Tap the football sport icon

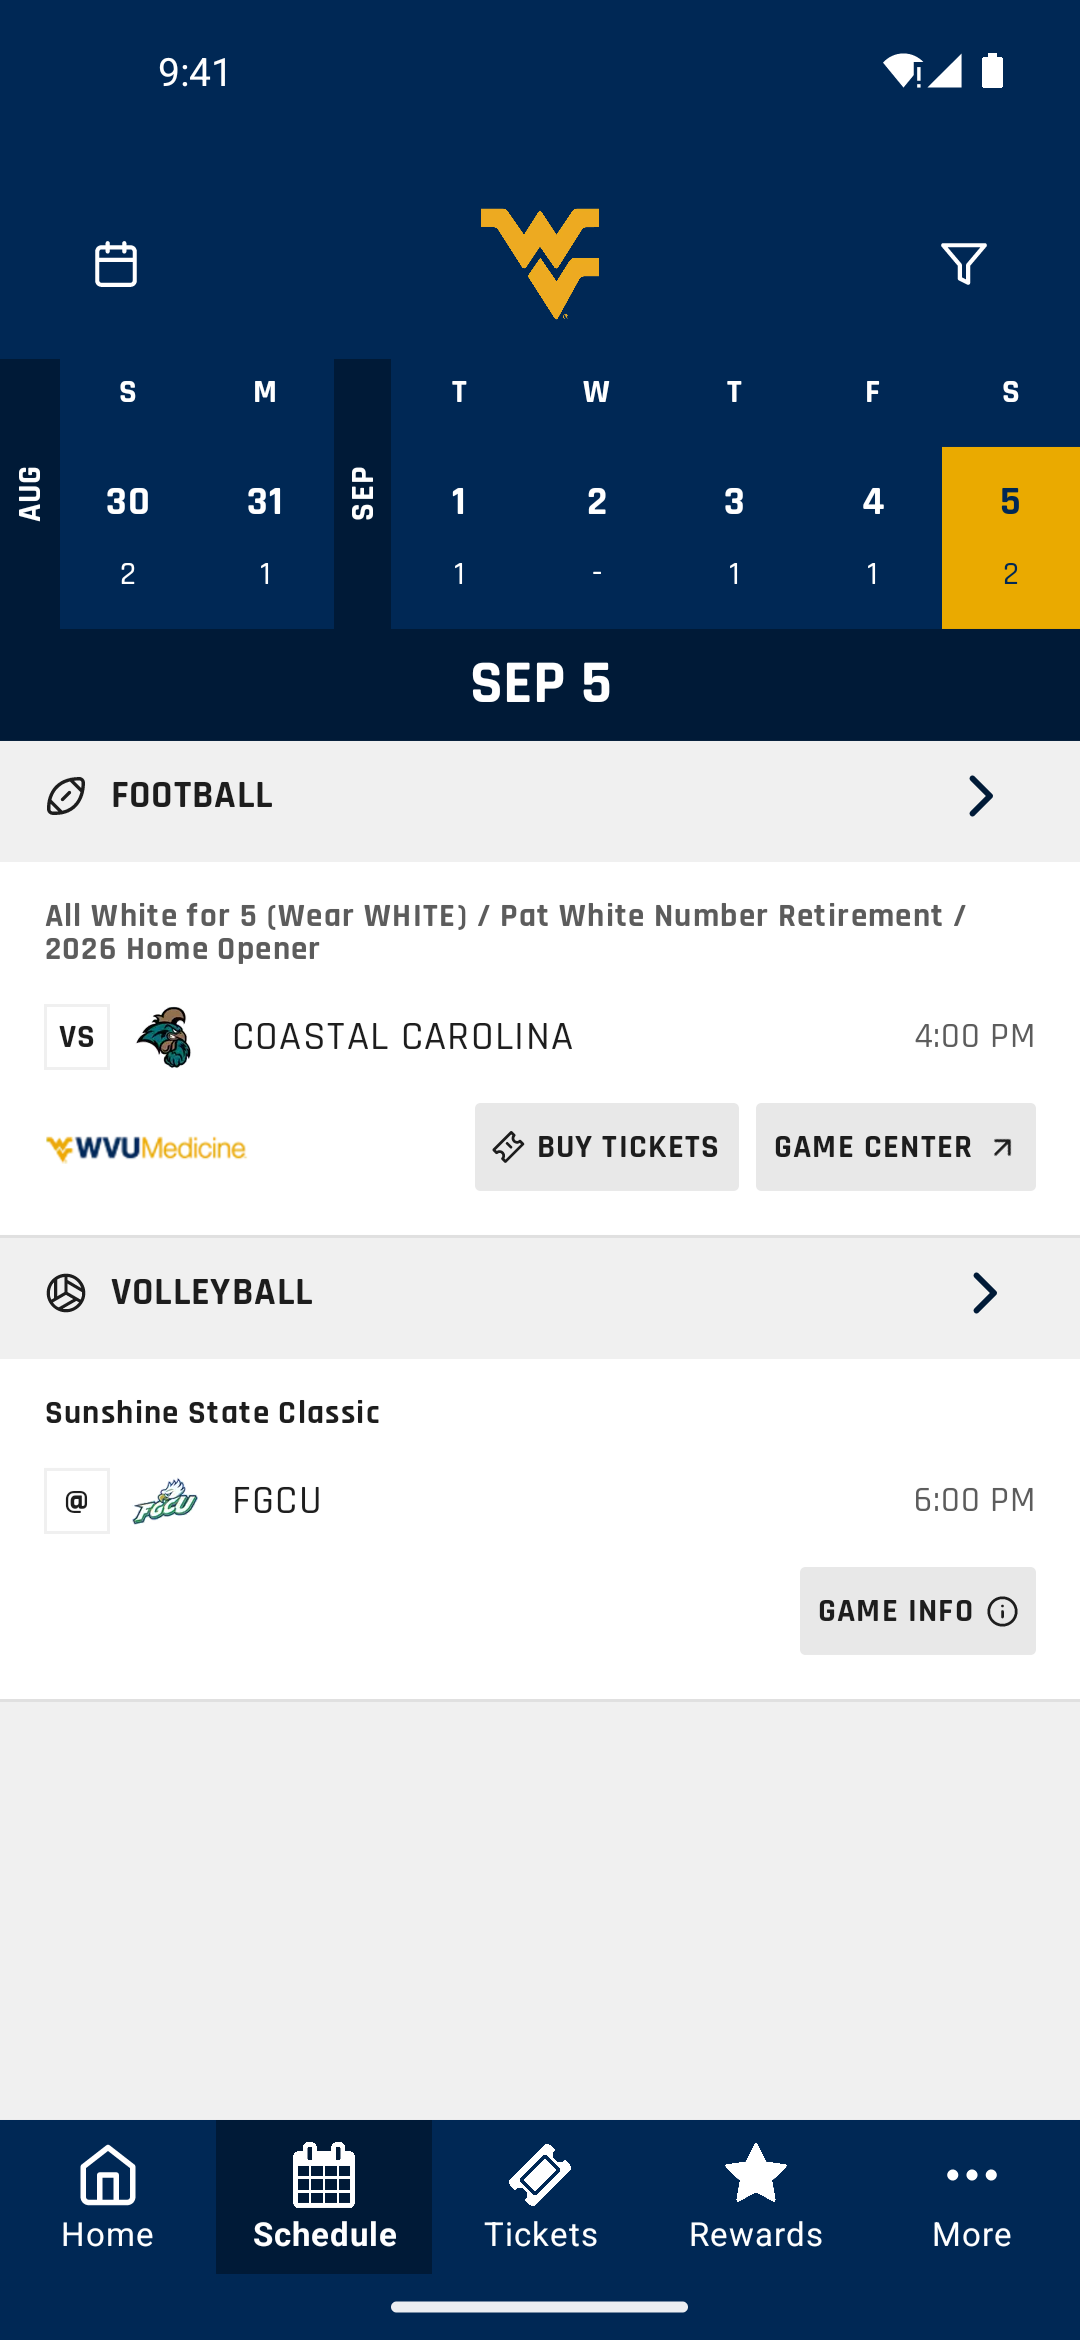coord(66,796)
